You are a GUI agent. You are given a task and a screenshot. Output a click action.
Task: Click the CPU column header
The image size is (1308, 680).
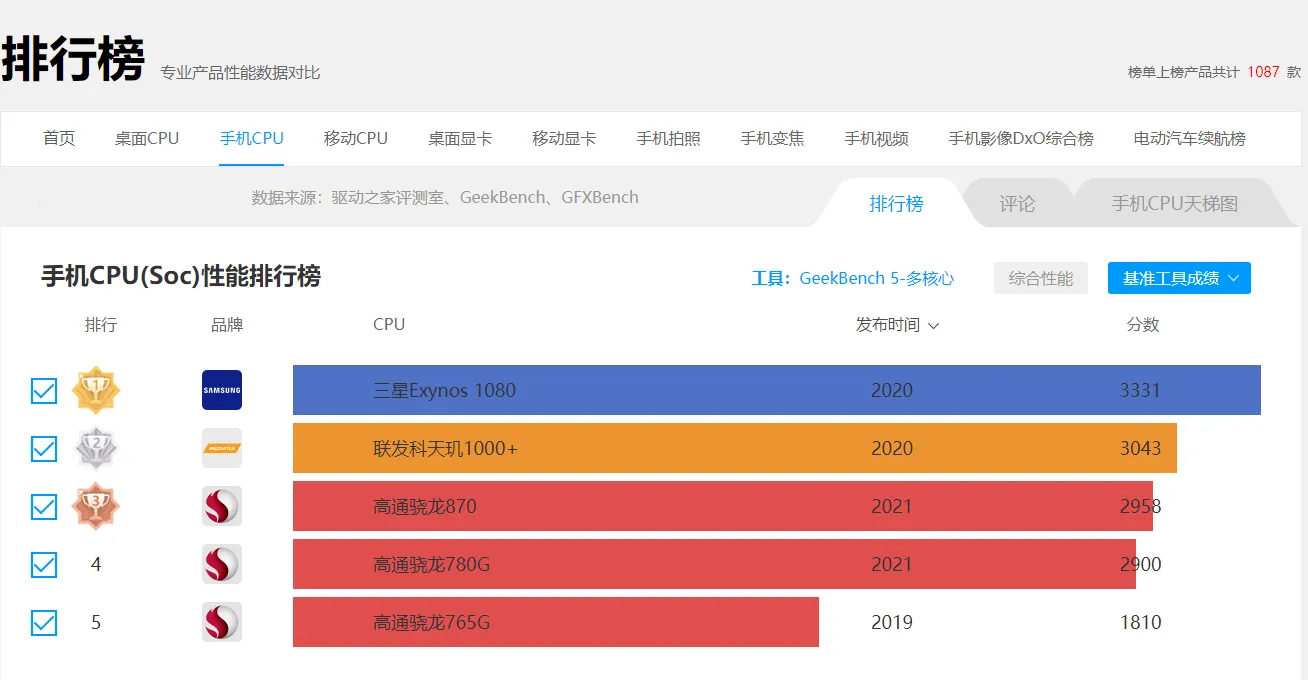point(389,324)
